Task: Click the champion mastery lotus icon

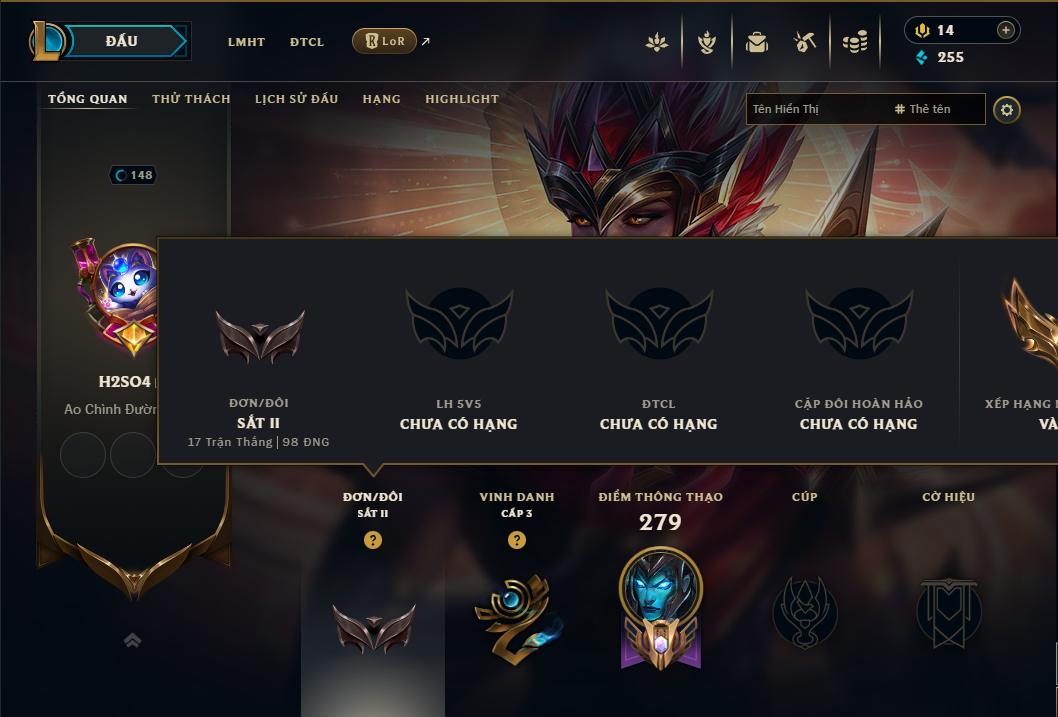Action: (x=657, y=42)
